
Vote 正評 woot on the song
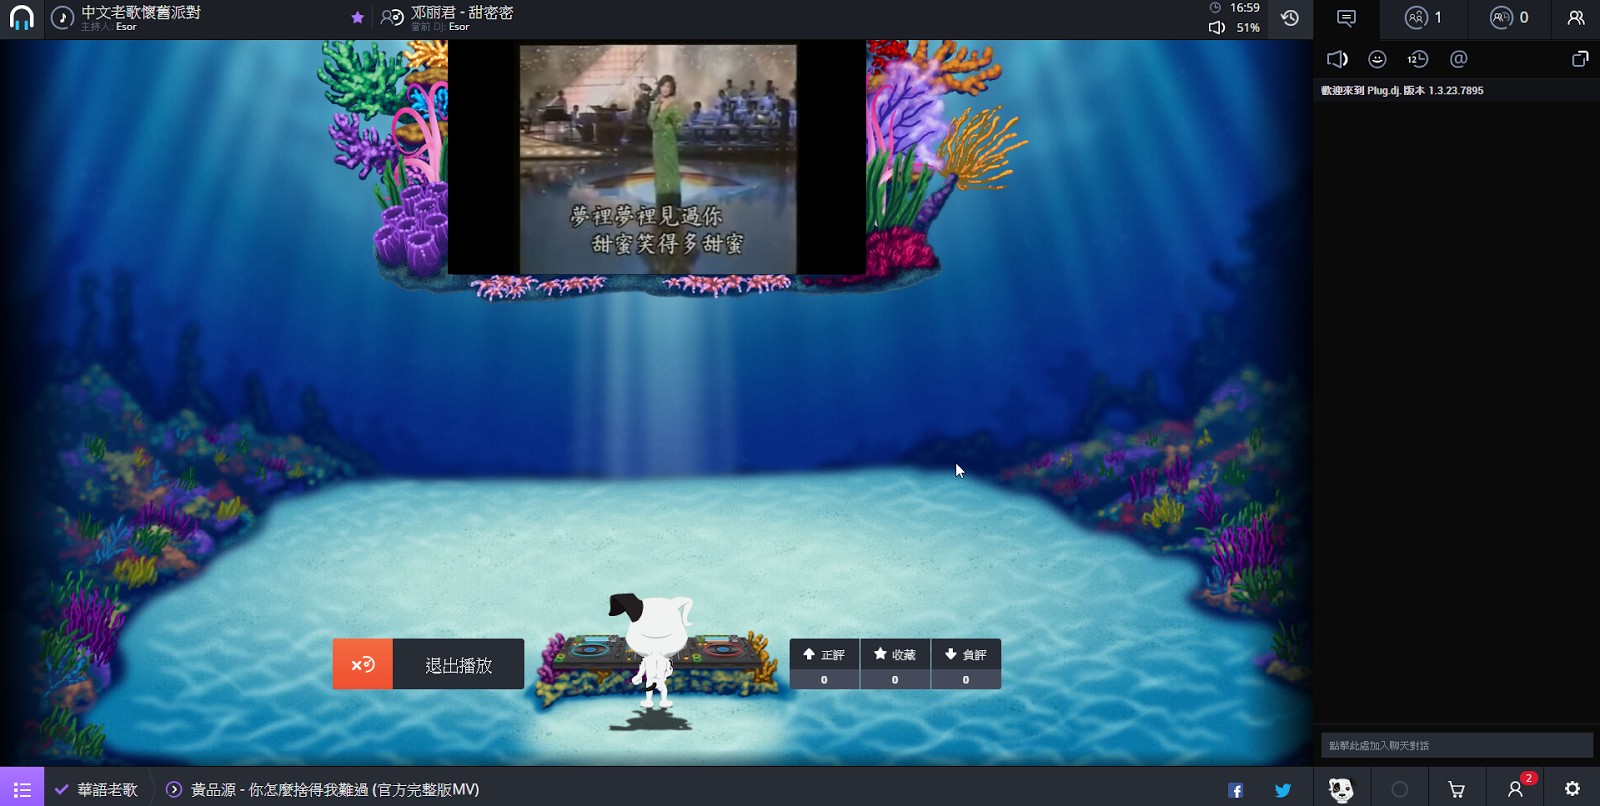pos(824,665)
